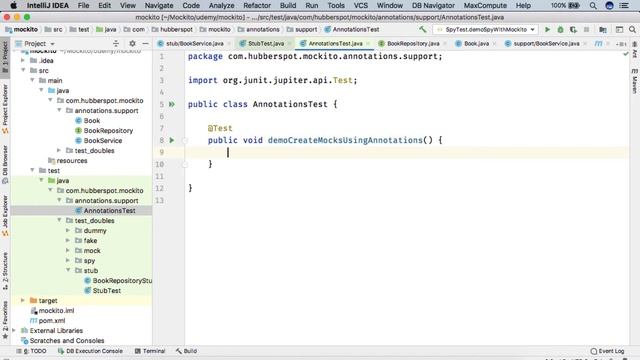The height and width of the screenshot is (360, 640).
Task: Click the Search Everywhere magnifier in toolbar
Action: point(632,29)
